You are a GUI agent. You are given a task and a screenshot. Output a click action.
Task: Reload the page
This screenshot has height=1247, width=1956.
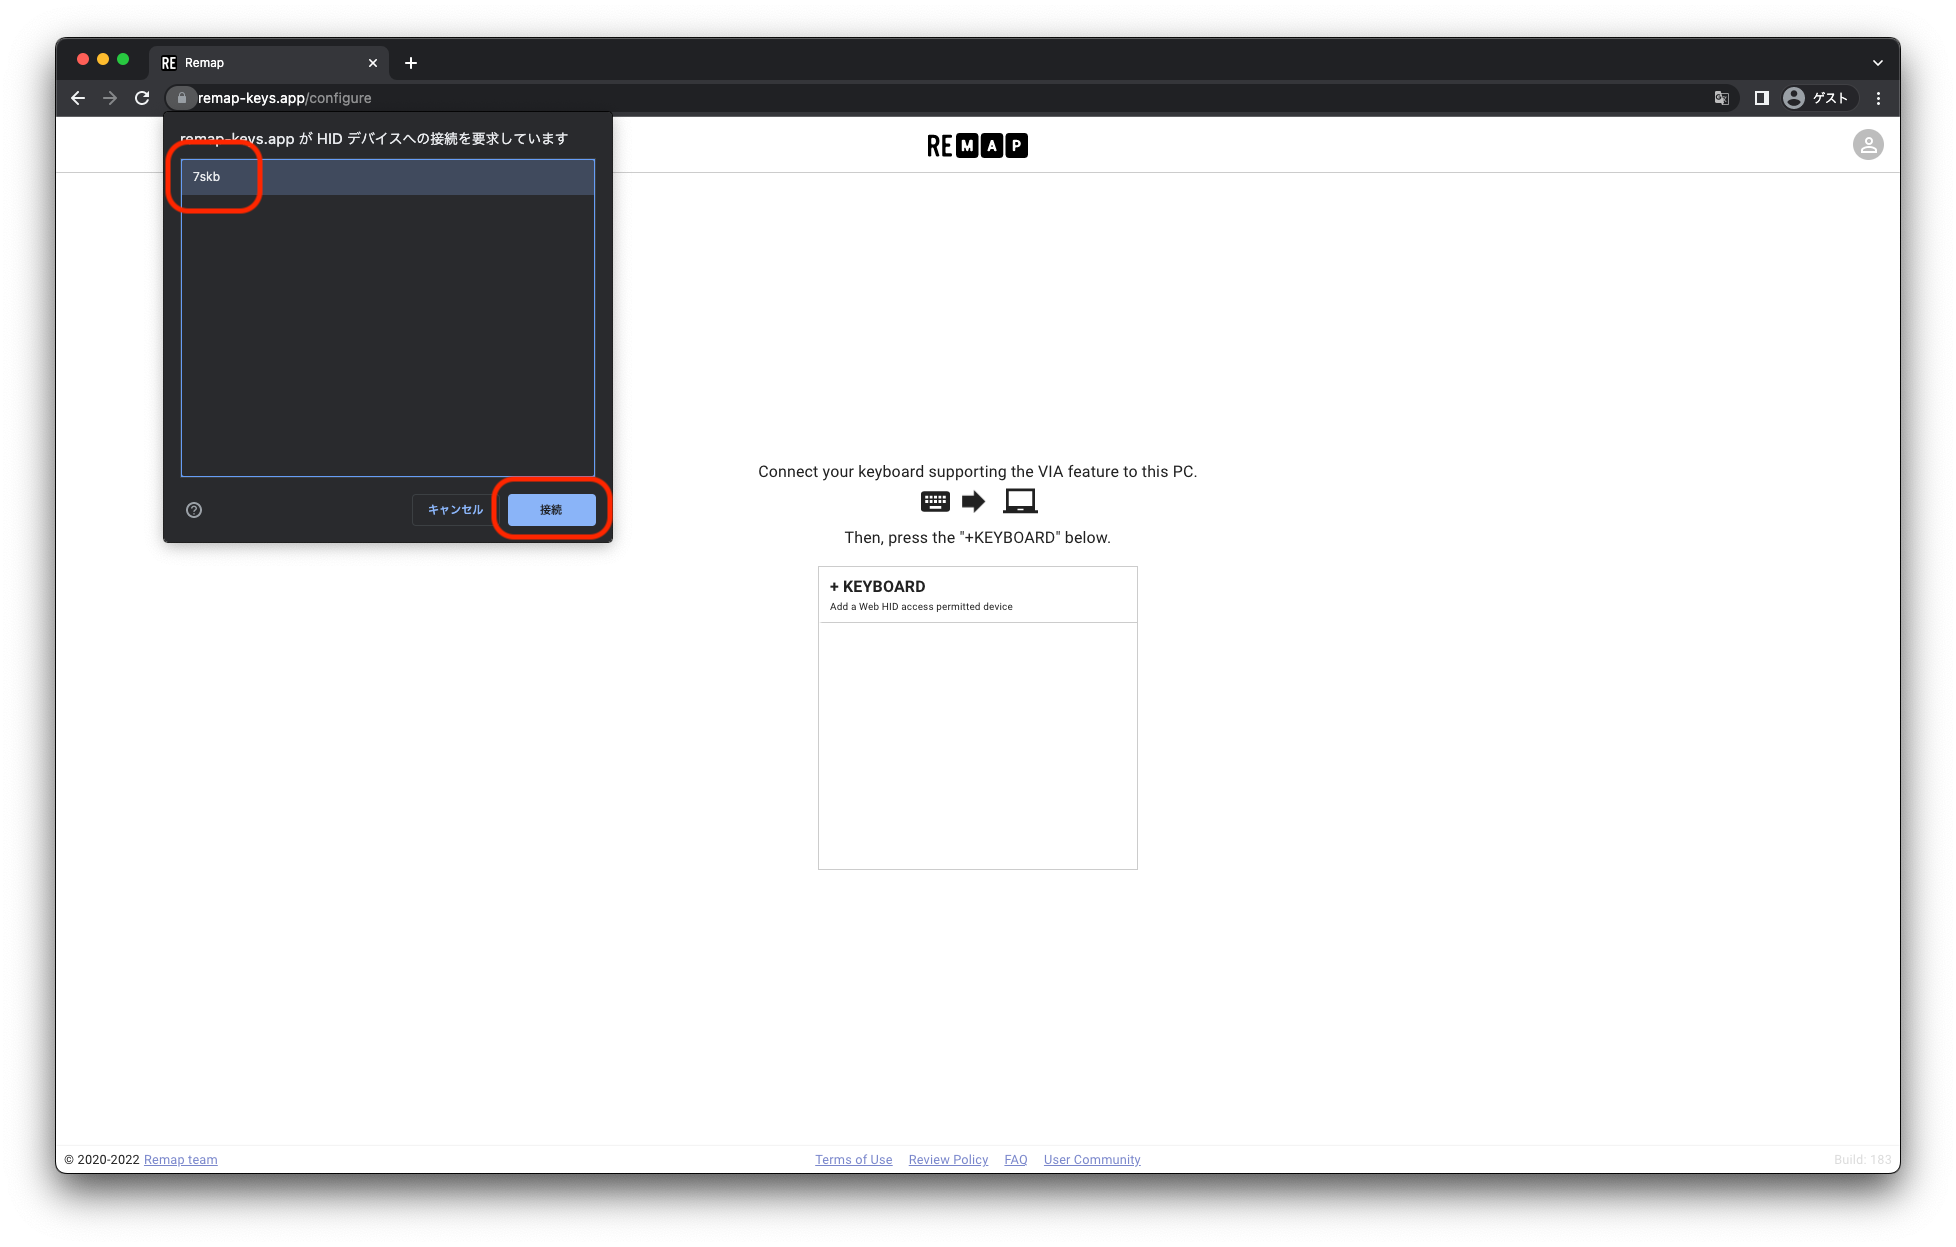coord(142,98)
